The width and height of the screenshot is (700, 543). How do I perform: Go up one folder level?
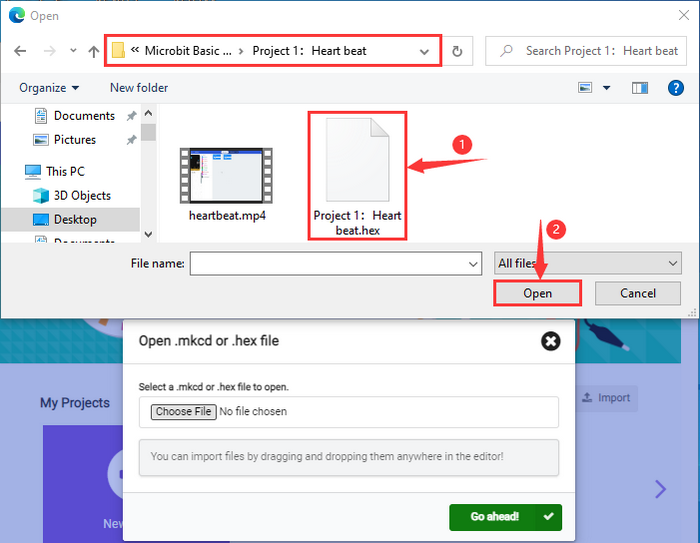click(93, 51)
